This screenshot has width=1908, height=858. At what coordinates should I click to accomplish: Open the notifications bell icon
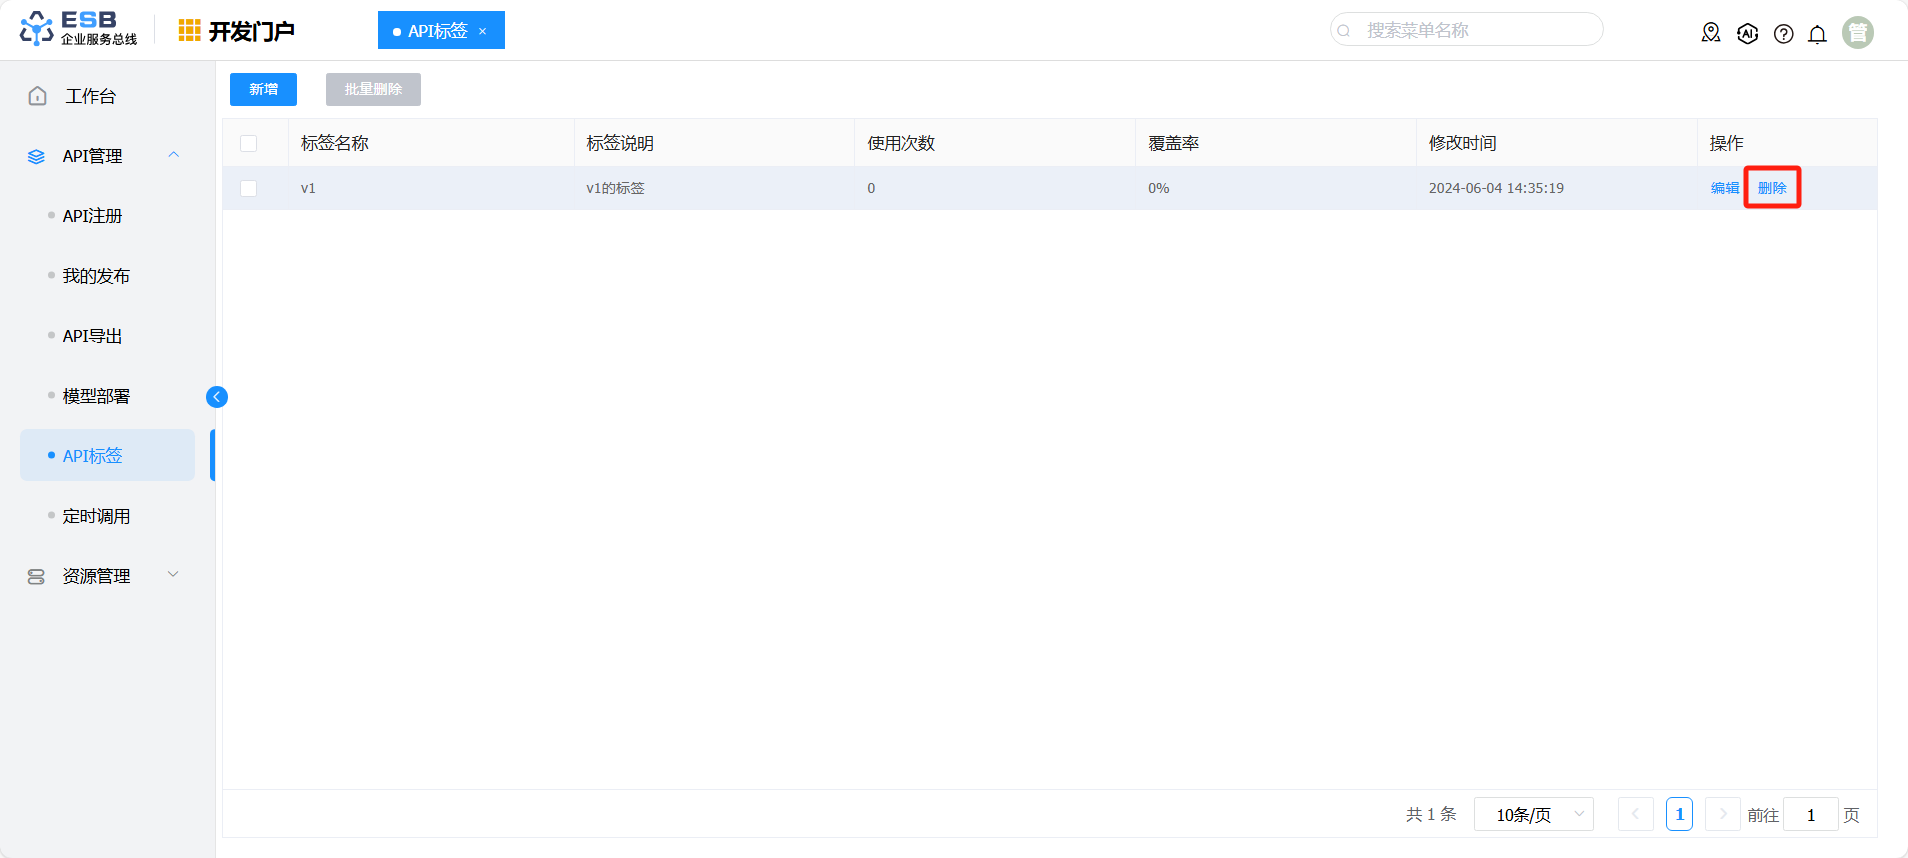1817,34
